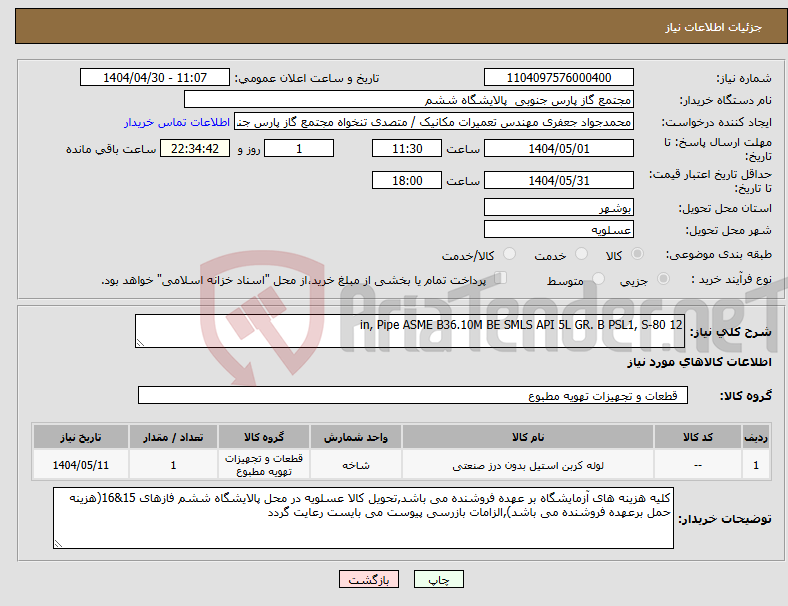Click the response deadline time 11:30
The image size is (788, 606).
click(x=407, y=149)
